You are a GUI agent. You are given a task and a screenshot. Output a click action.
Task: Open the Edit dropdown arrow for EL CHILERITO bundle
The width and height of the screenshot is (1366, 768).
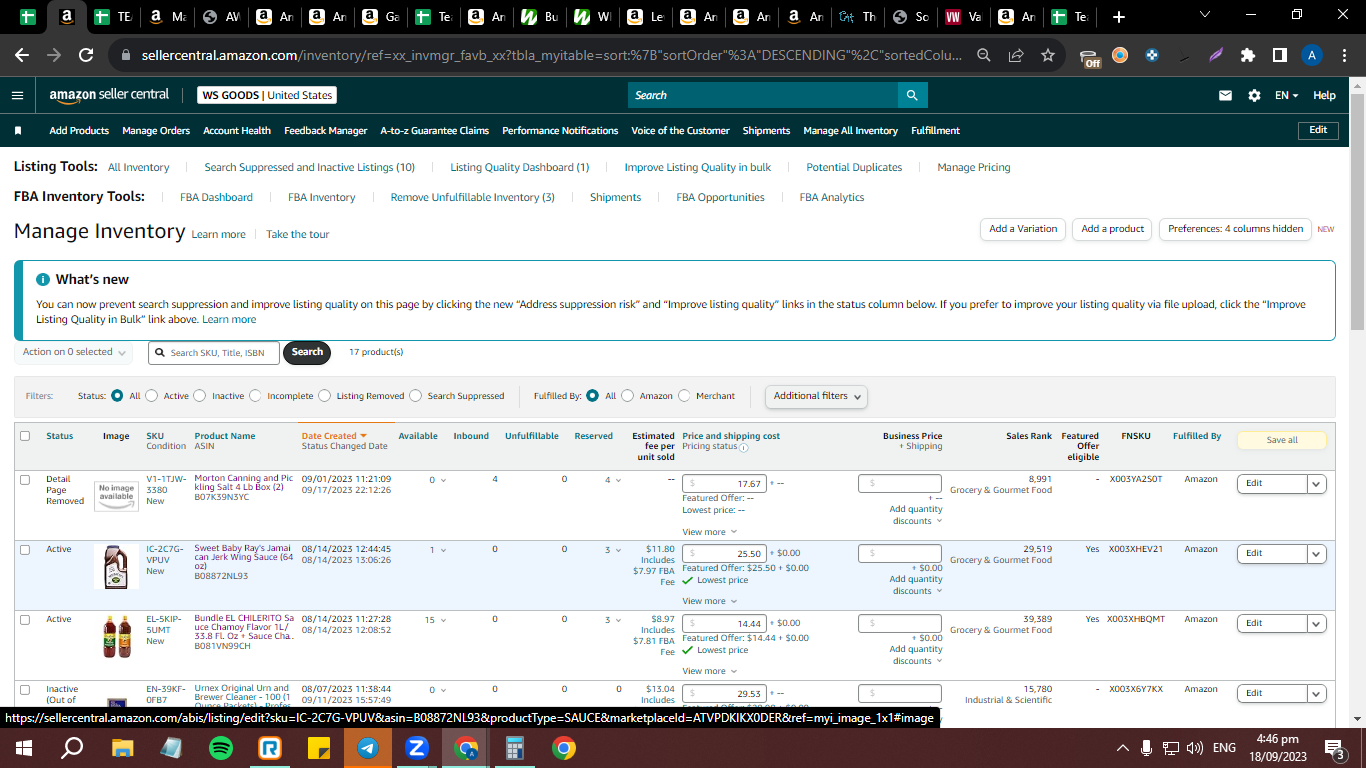(1317, 624)
